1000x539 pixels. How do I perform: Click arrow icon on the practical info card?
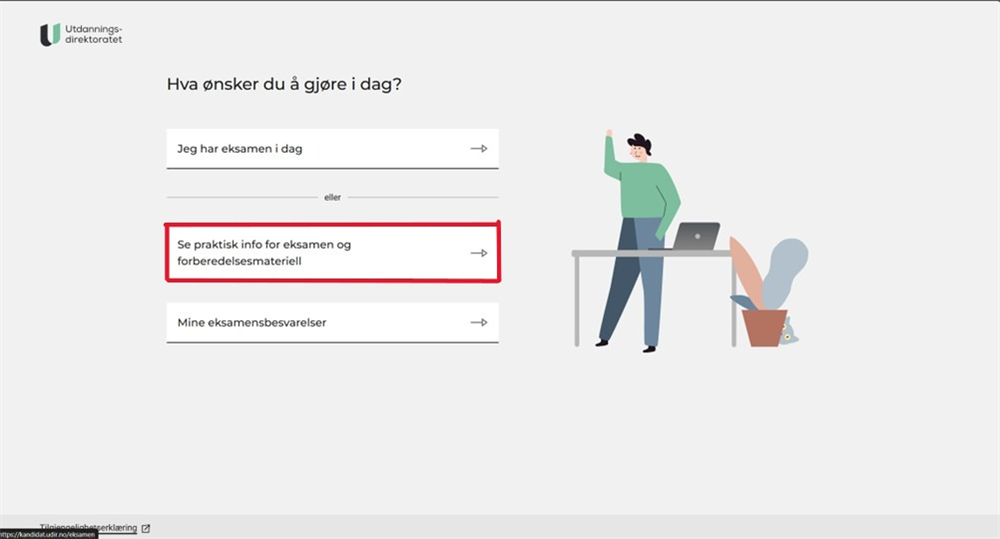(x=479, y=253)
